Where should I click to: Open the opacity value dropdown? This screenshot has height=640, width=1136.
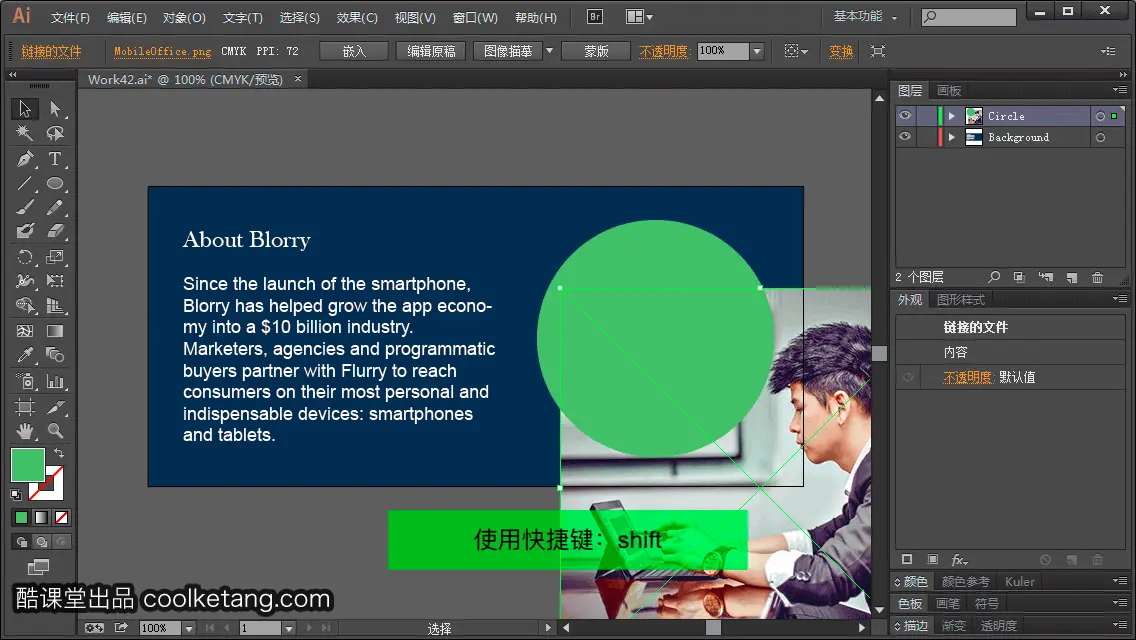[757, 51]
